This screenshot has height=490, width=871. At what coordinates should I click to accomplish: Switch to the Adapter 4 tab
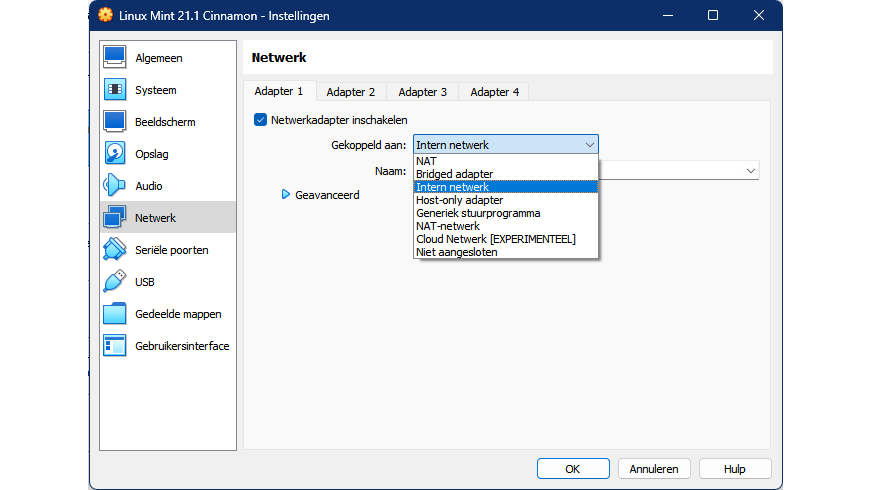click(x=495, y=92)
